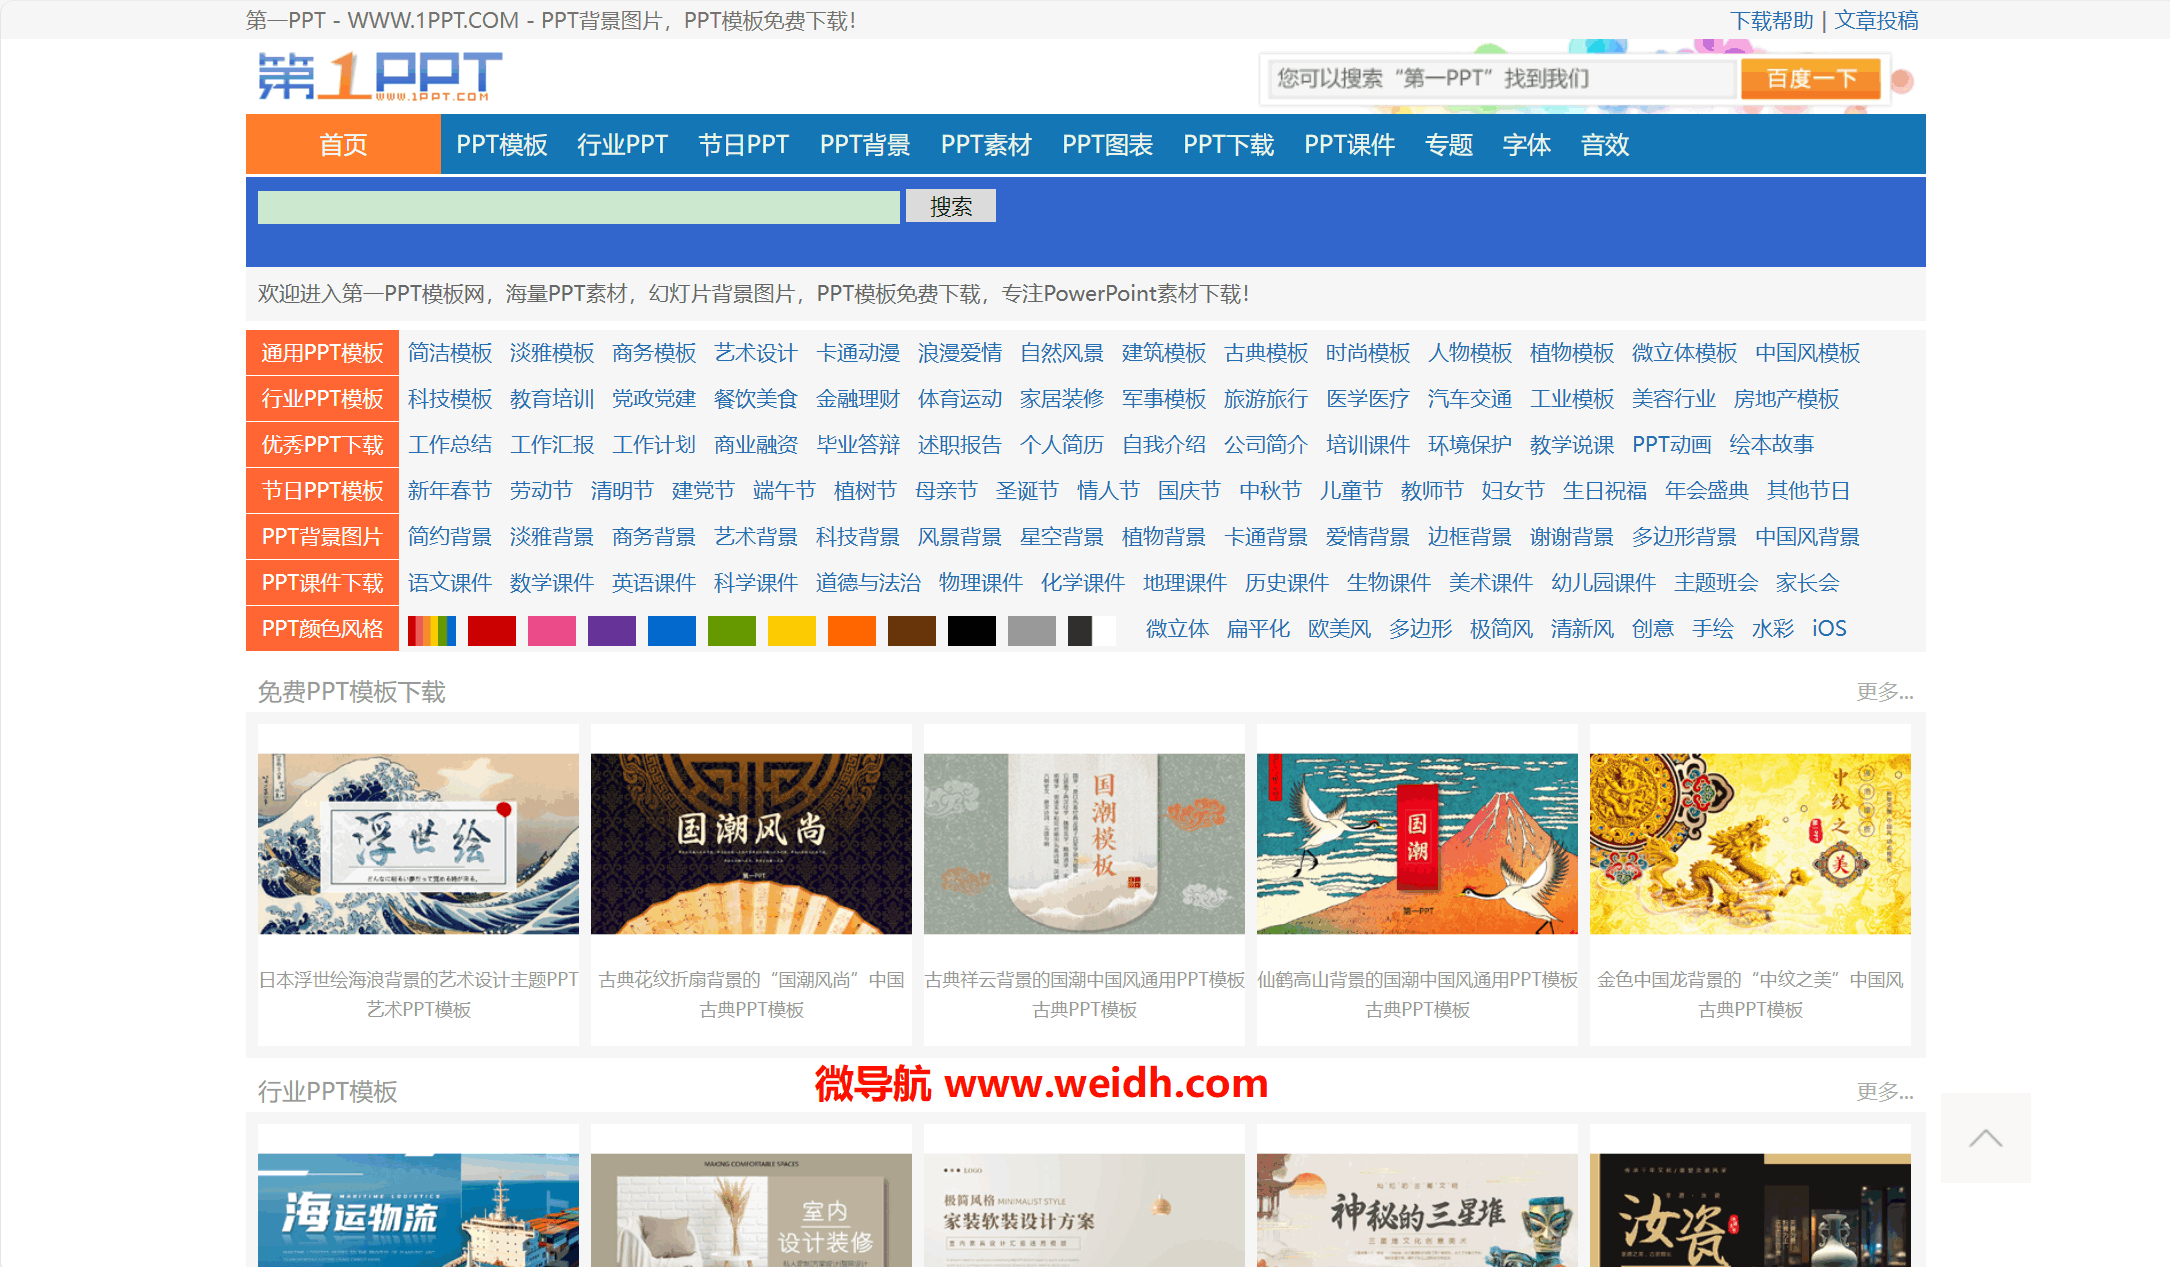Open the 国潮模板 cloud pattern thumbnail
Image resolution: width=2170 pixels, height=1267 pixels.
tap(1084, 844)
